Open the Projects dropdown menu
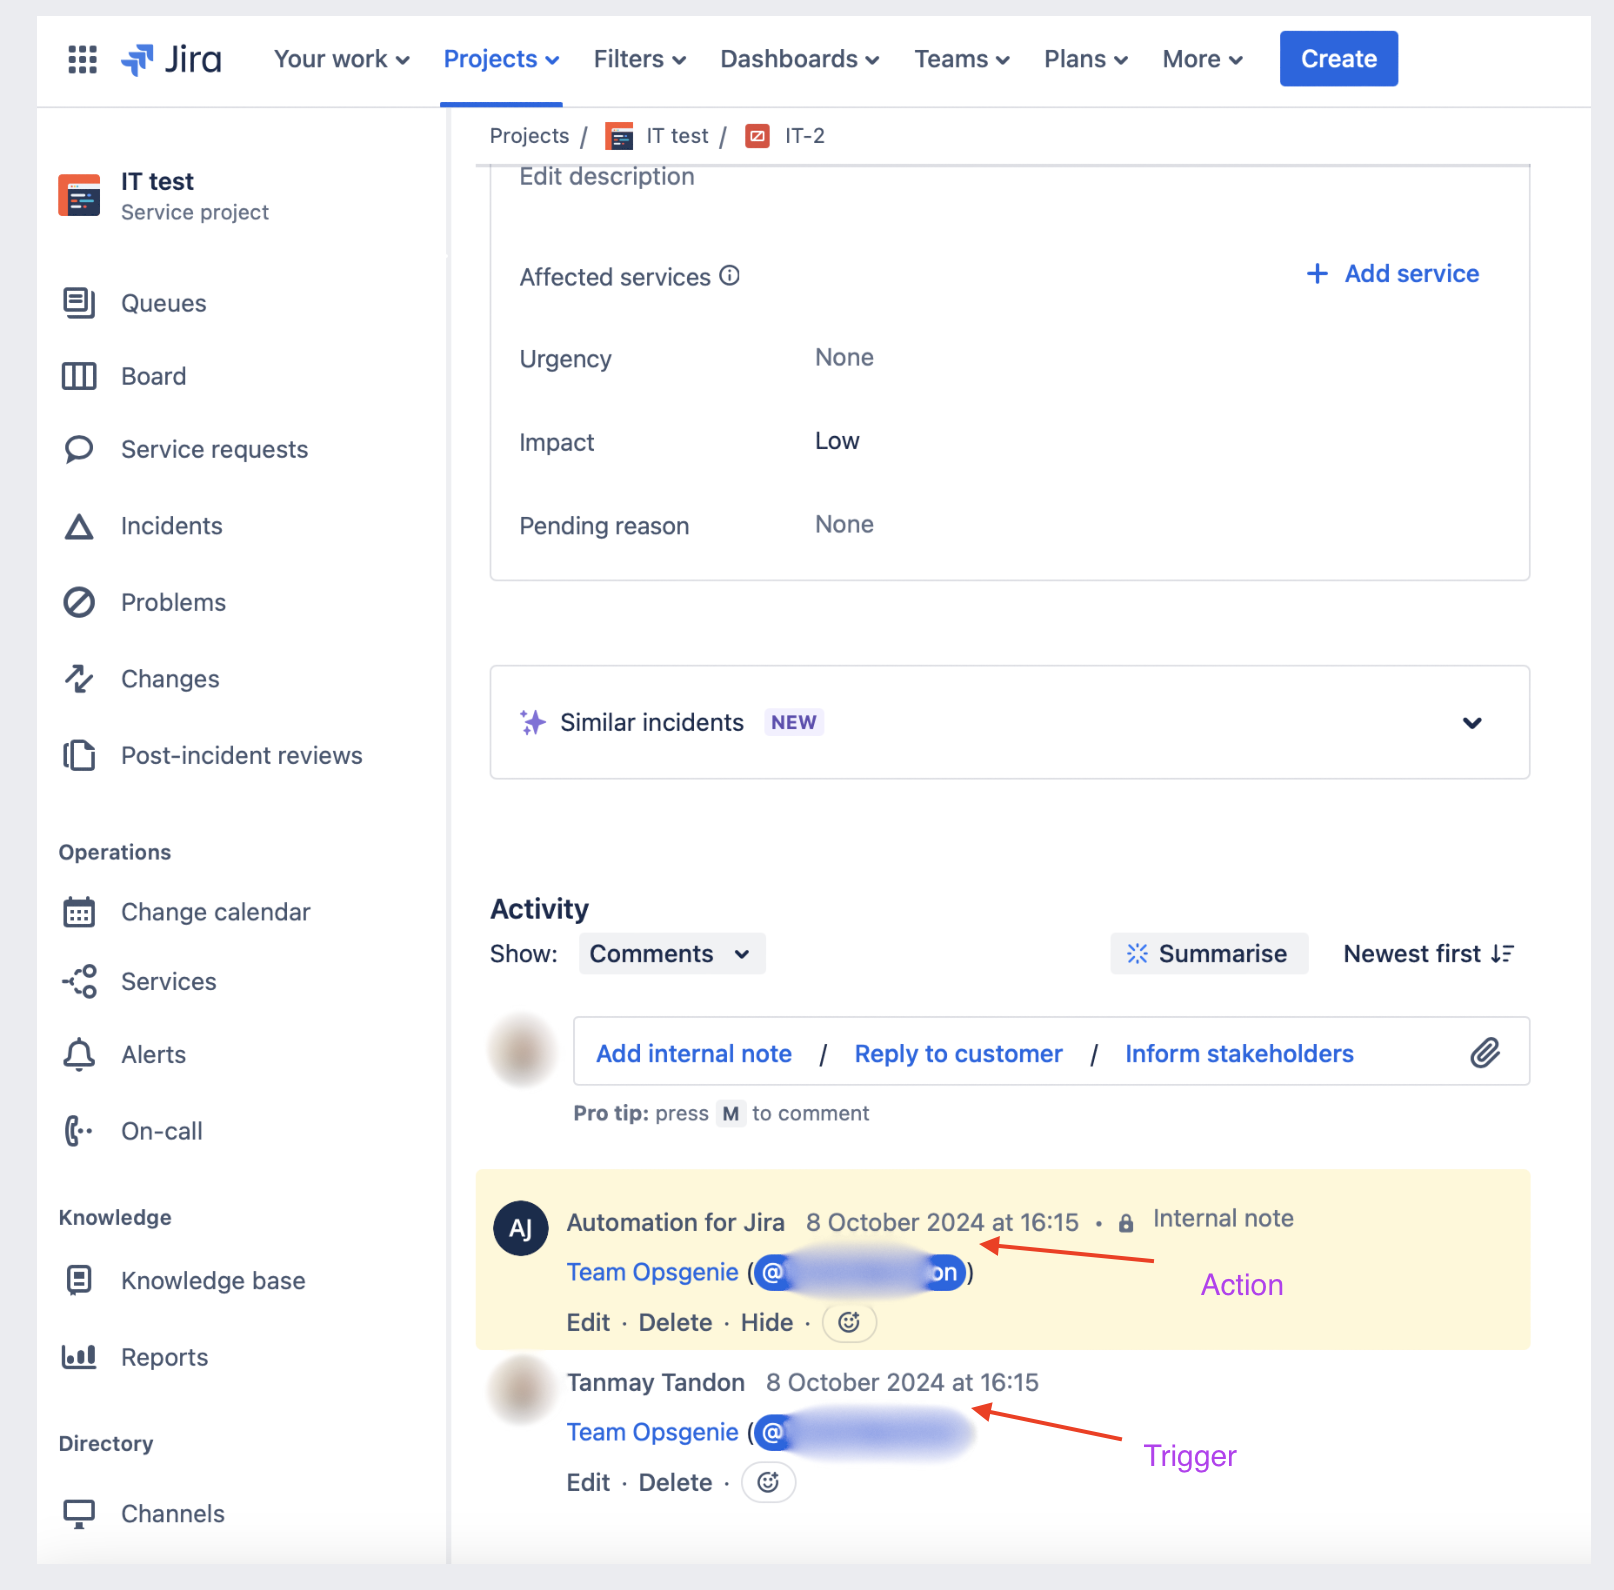 click(501, 59)
